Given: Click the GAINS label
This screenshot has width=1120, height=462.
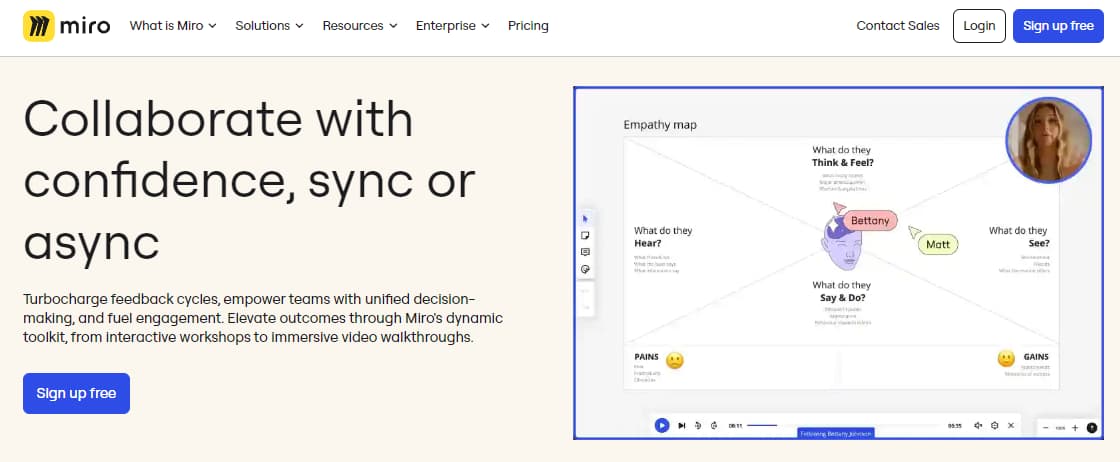Looking at the screenshot, I should coord(1036,356).
